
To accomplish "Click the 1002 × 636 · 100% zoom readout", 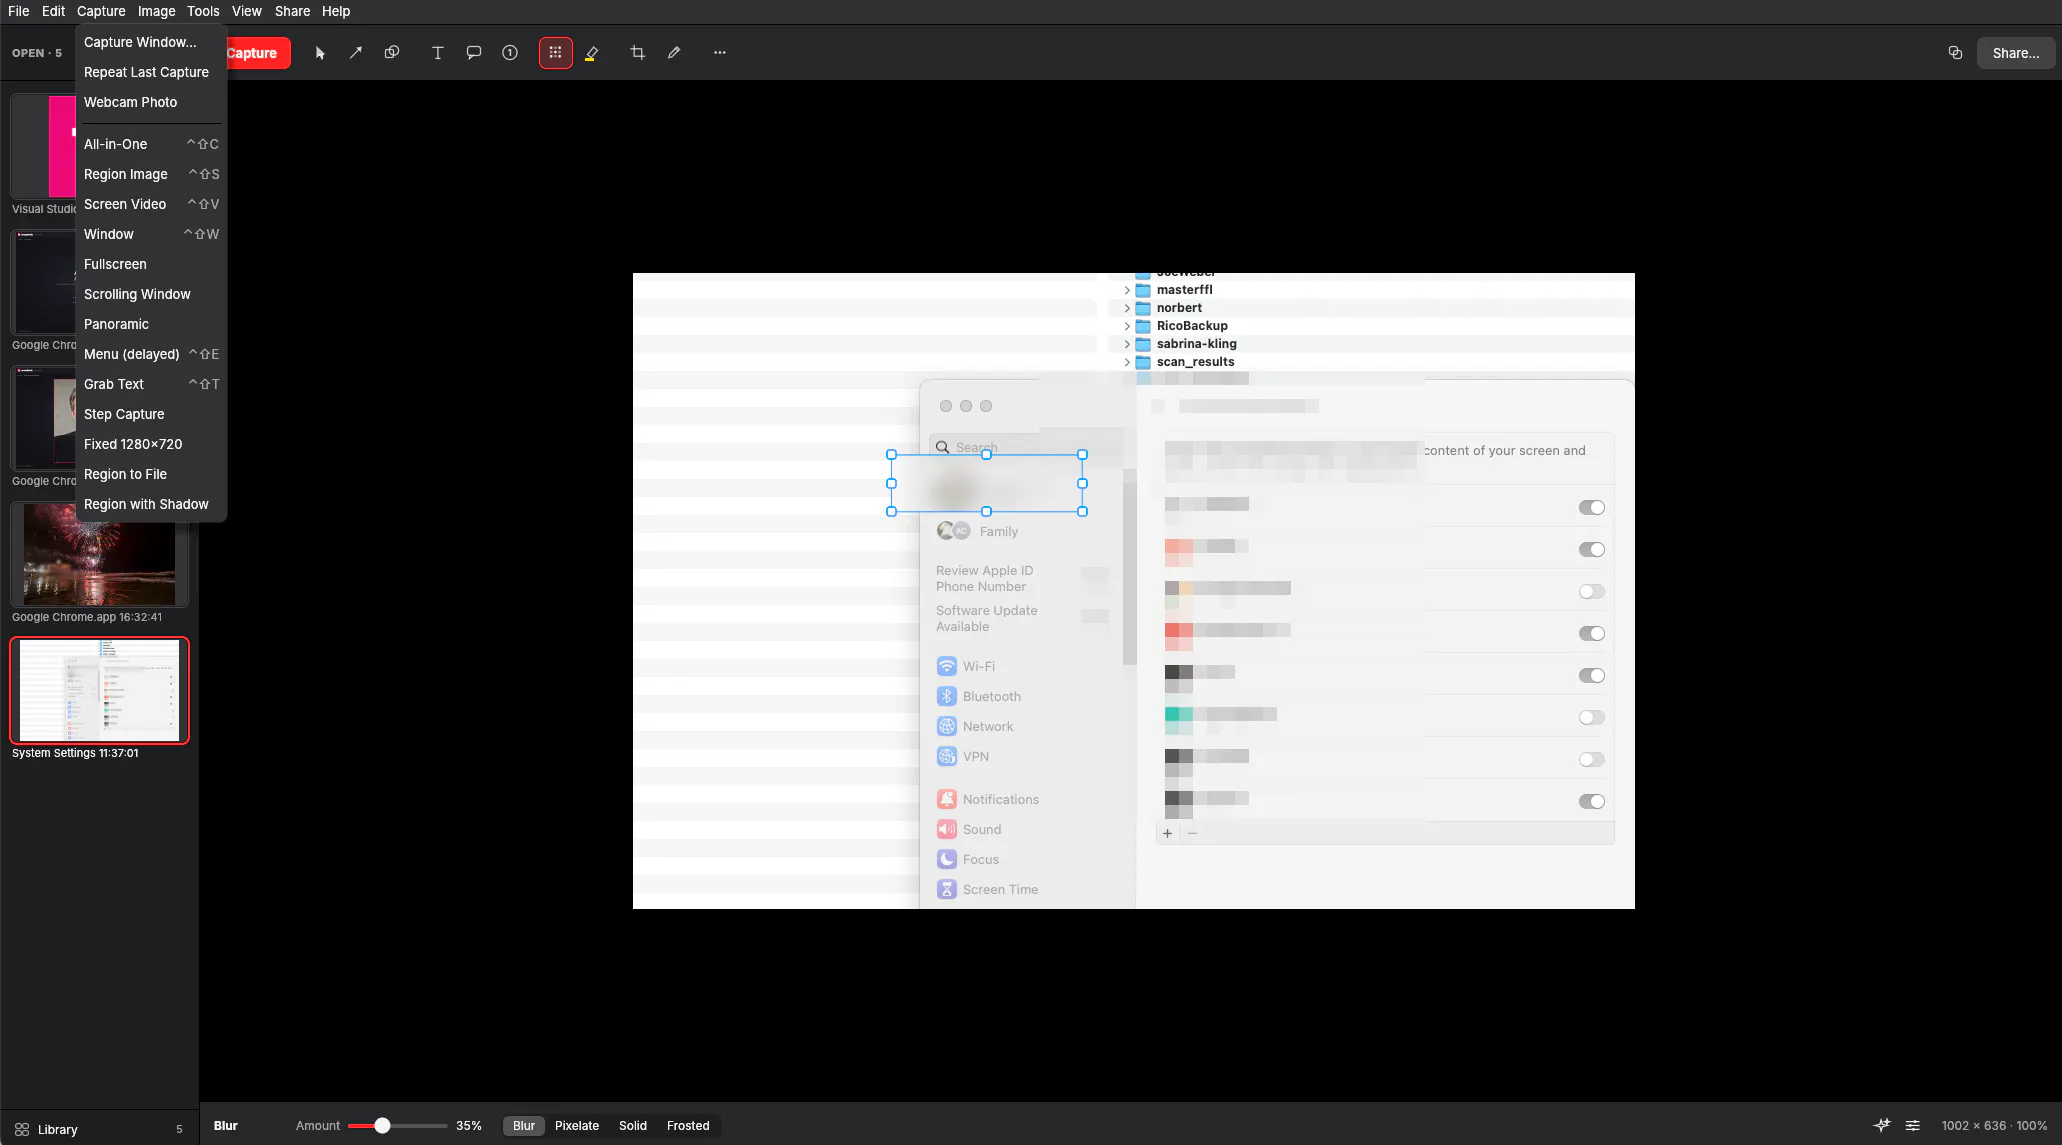I will tap(1994, 1125).
